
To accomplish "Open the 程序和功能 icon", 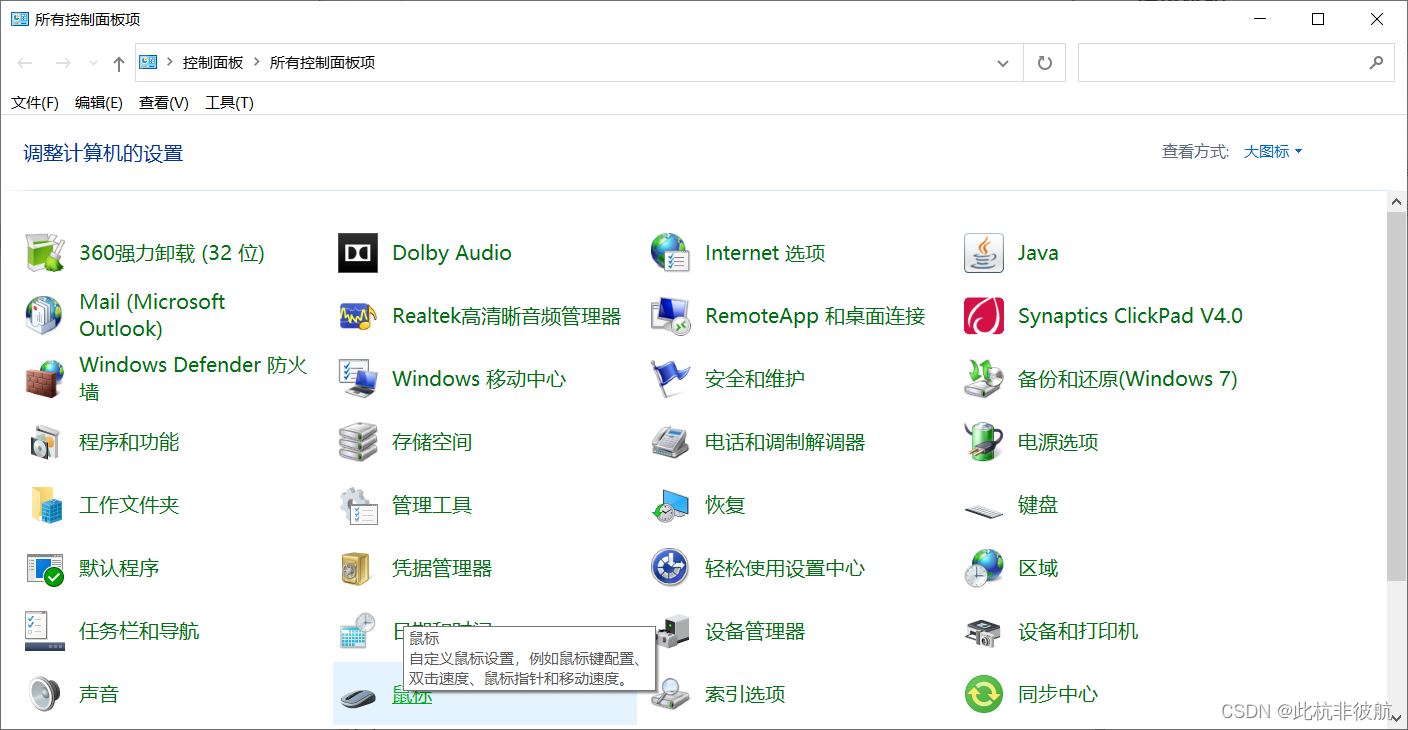I will (45, 442).
